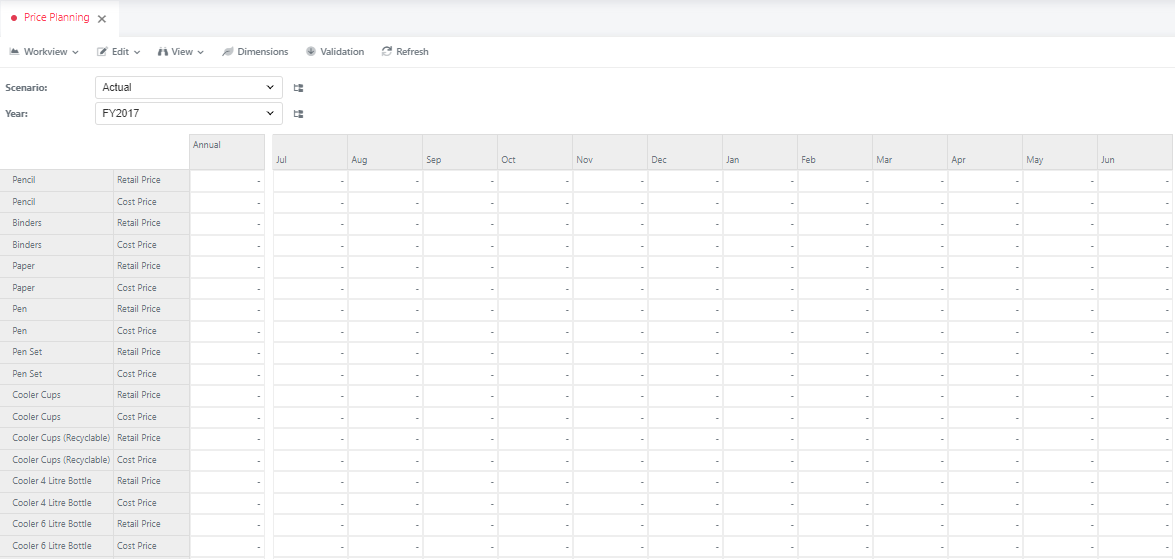Click the View binoculars icon

pyautogui.click(x=163, y=52)
